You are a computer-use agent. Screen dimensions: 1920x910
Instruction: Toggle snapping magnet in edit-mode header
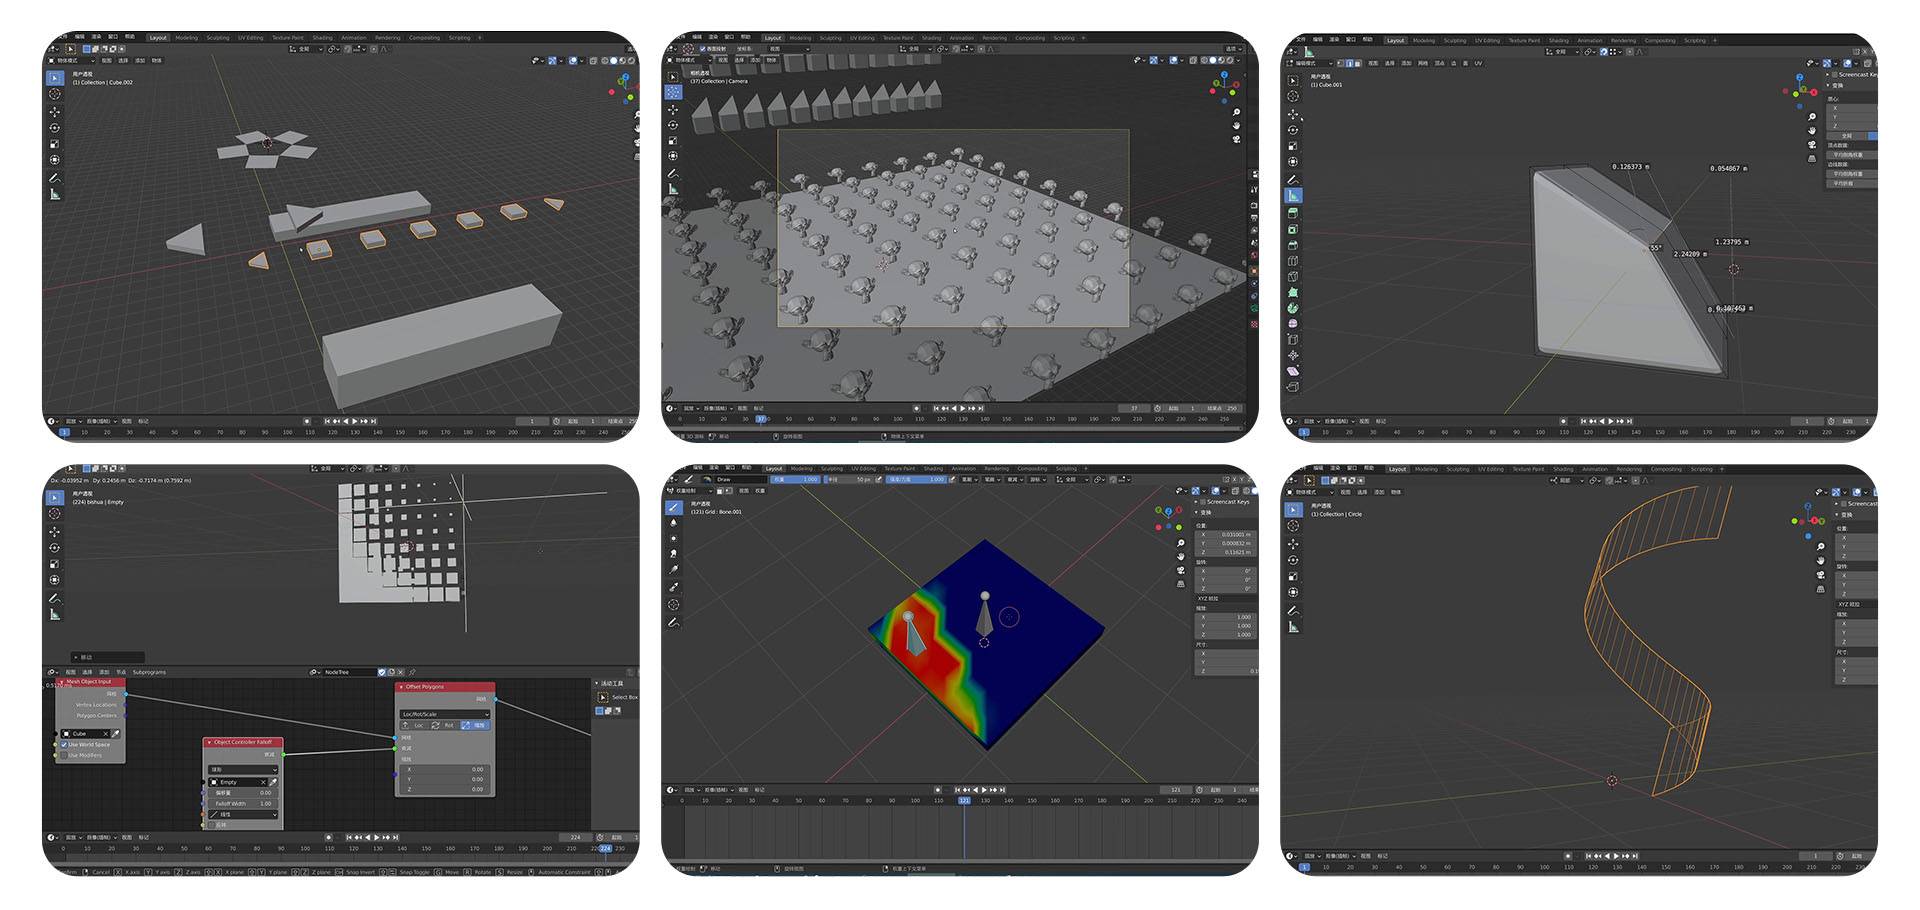tap(1603, 52)
